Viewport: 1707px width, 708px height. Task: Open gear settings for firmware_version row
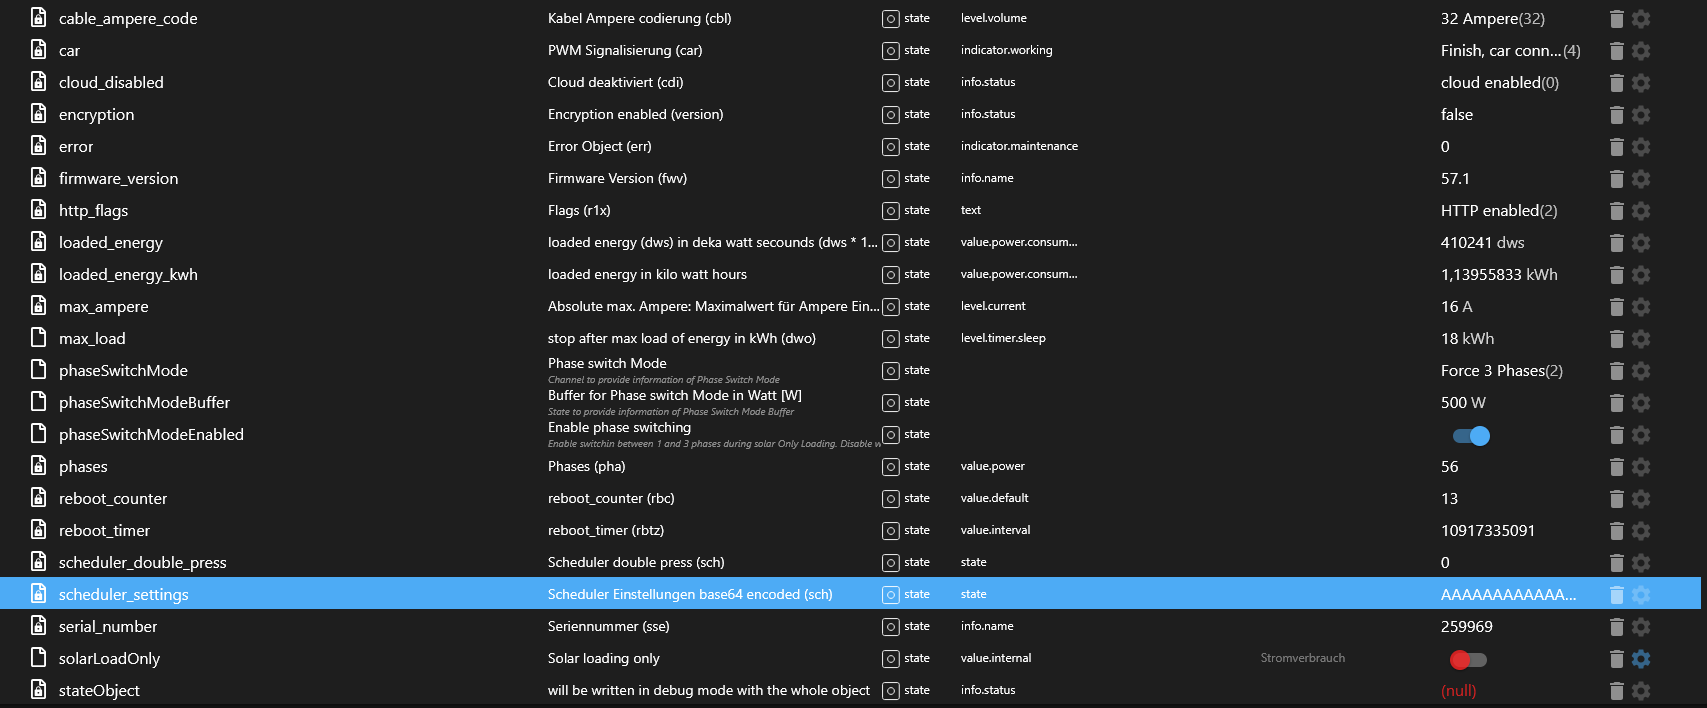click(1641, 179)
